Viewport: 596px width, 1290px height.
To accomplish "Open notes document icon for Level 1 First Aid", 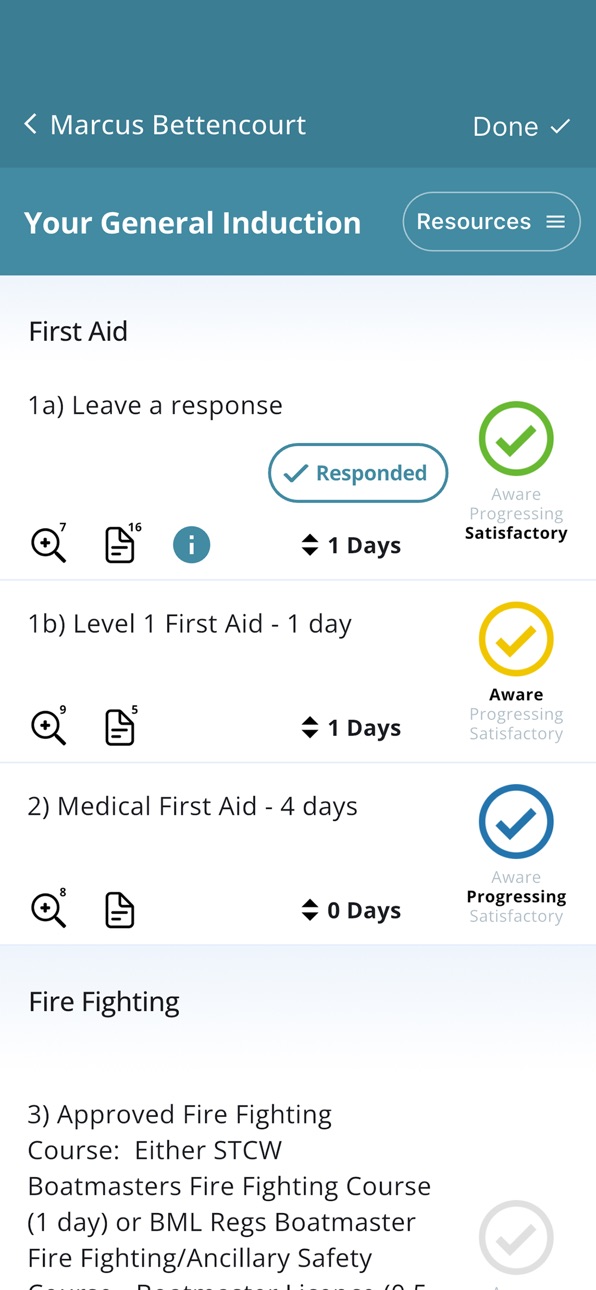I will [121, 727].
